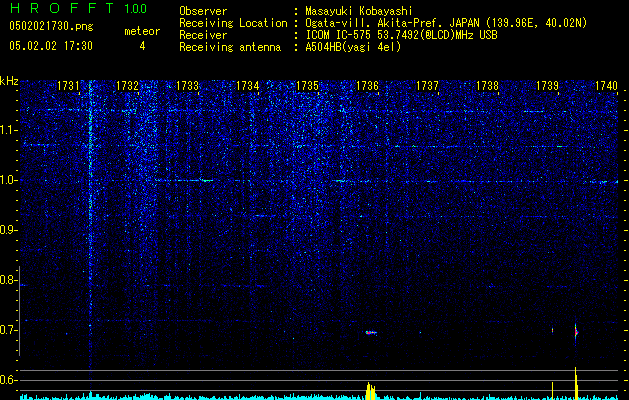Click the kHz axis unit label
The height and width of the screenshot is (400, 629).
9,81
